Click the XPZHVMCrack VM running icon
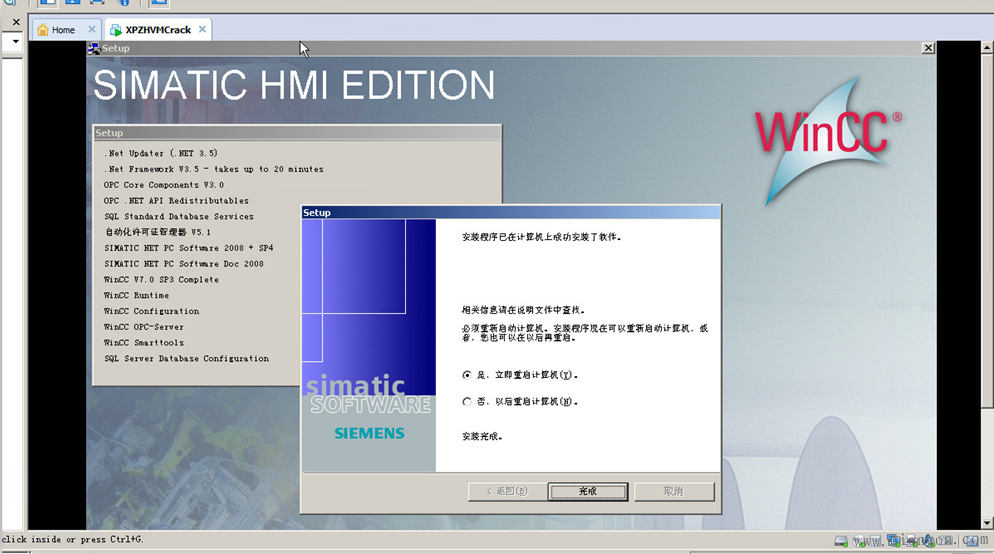Screen dimensions: 994x554 pyautogui.click(x=116, y=30)
